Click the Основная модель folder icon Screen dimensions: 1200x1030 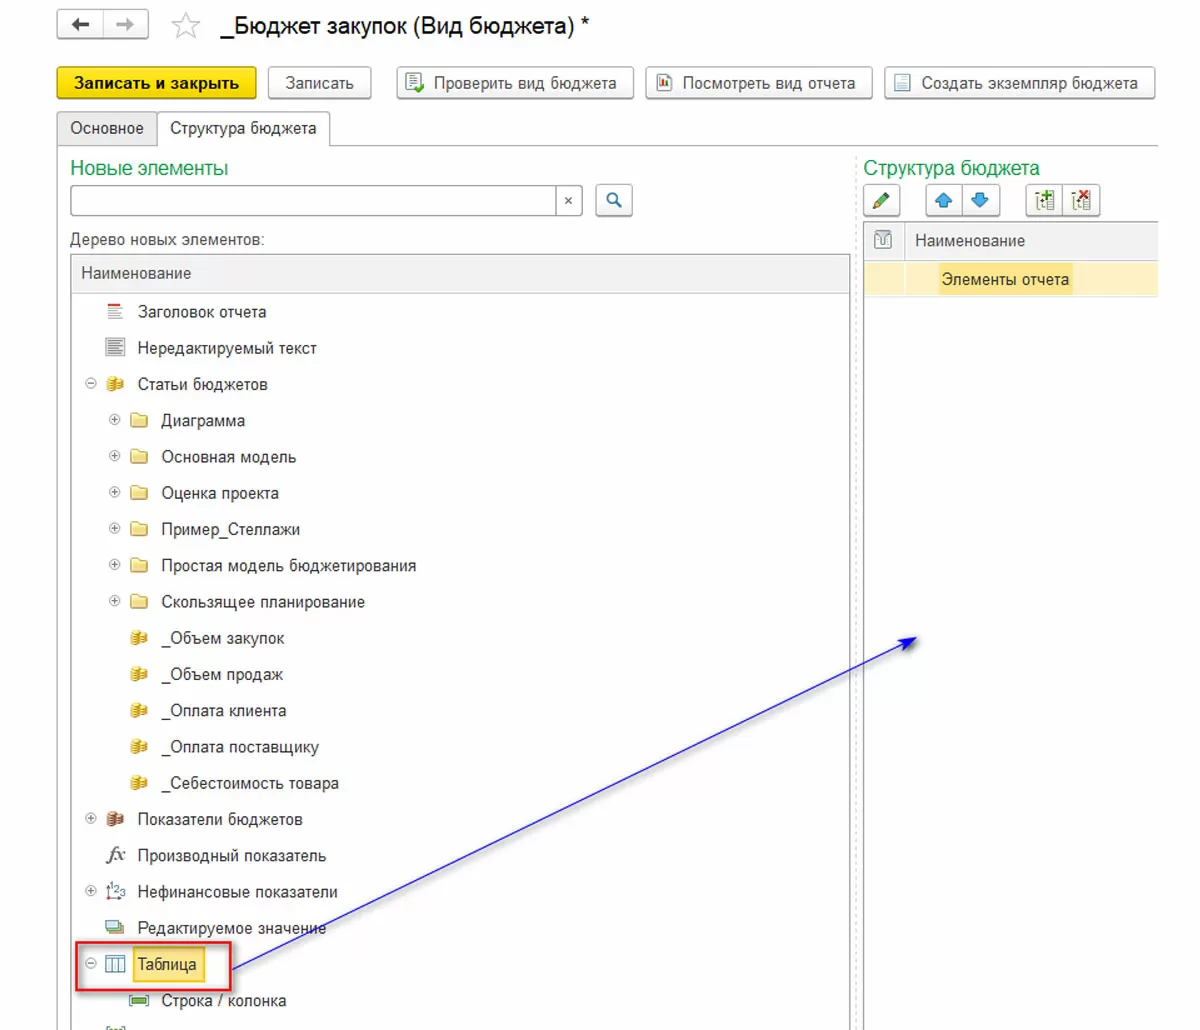click(139, 456)
